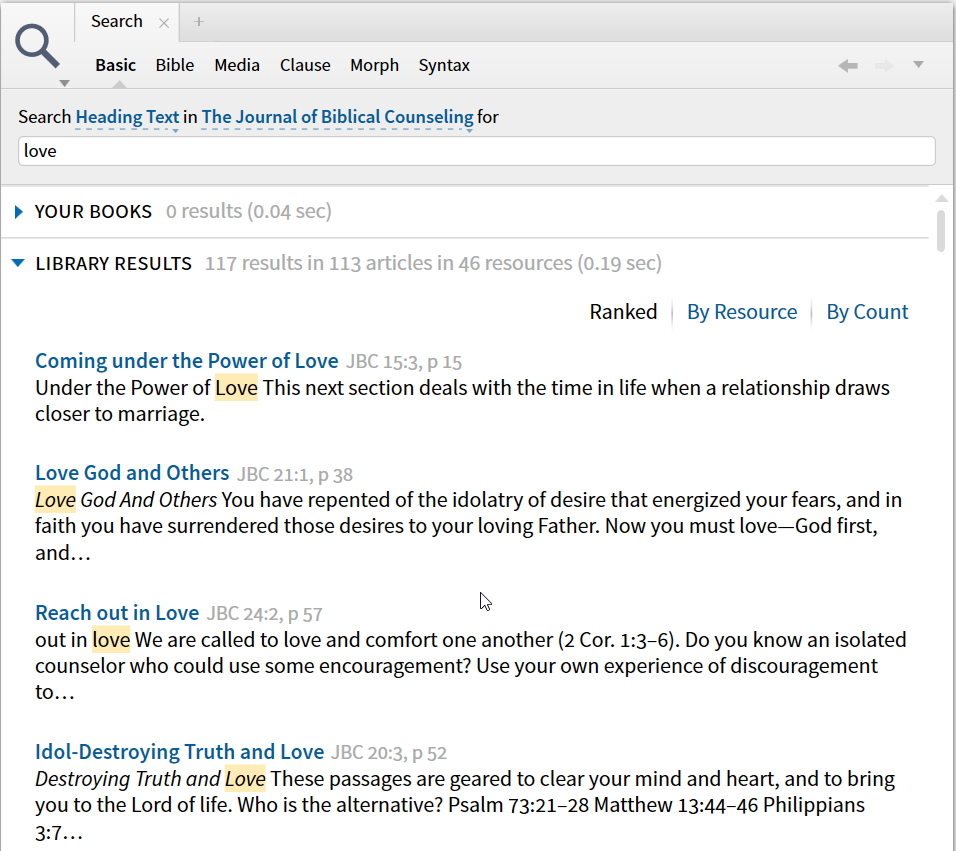Click the 'JBC 21:1, p 38' reference
Screen dimensions: 956x851
click(x=294, y=474)
